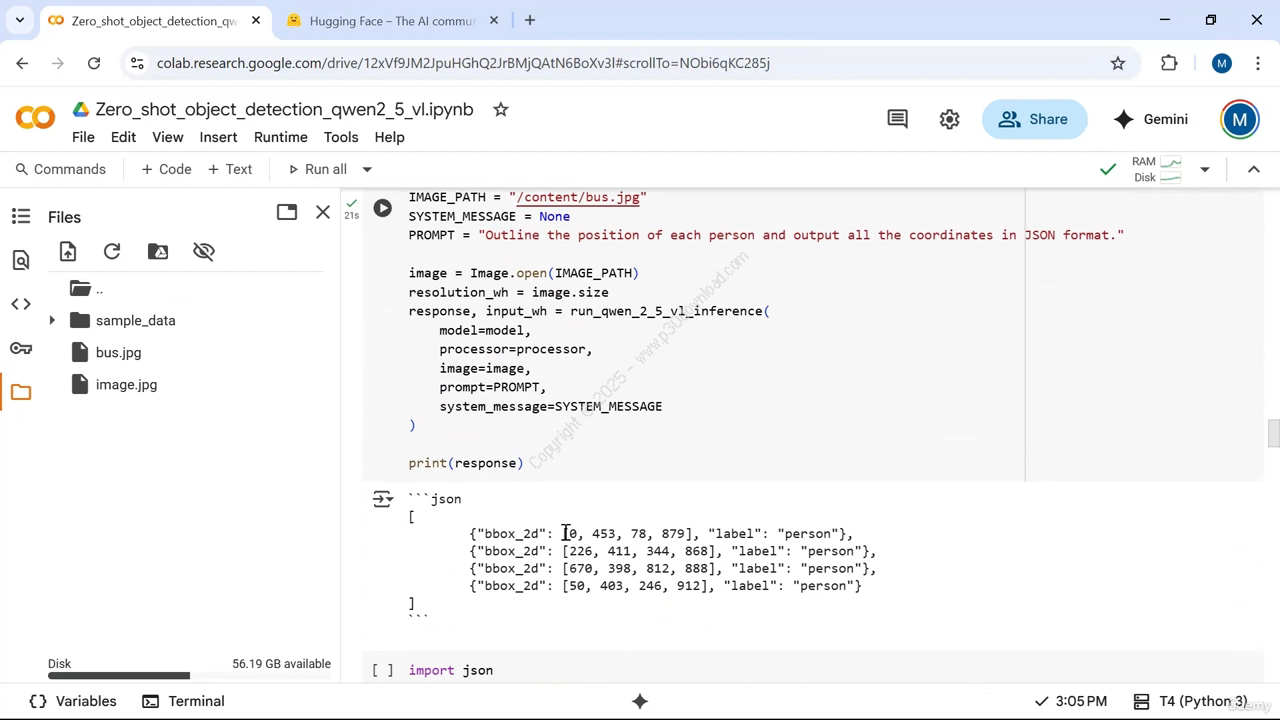Open the Find and replace sidebar
The height and width of the screenshot is (720, 1280).
(x=21, y=261)
